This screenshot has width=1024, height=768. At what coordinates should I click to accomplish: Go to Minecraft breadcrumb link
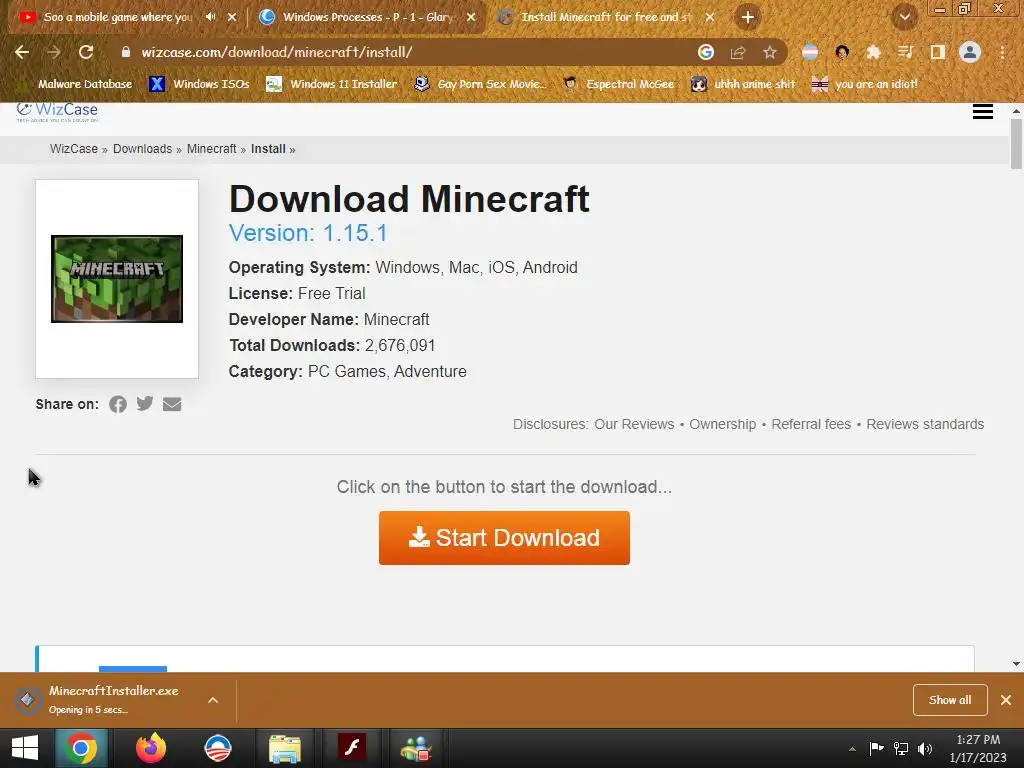[x=212, y=149]
